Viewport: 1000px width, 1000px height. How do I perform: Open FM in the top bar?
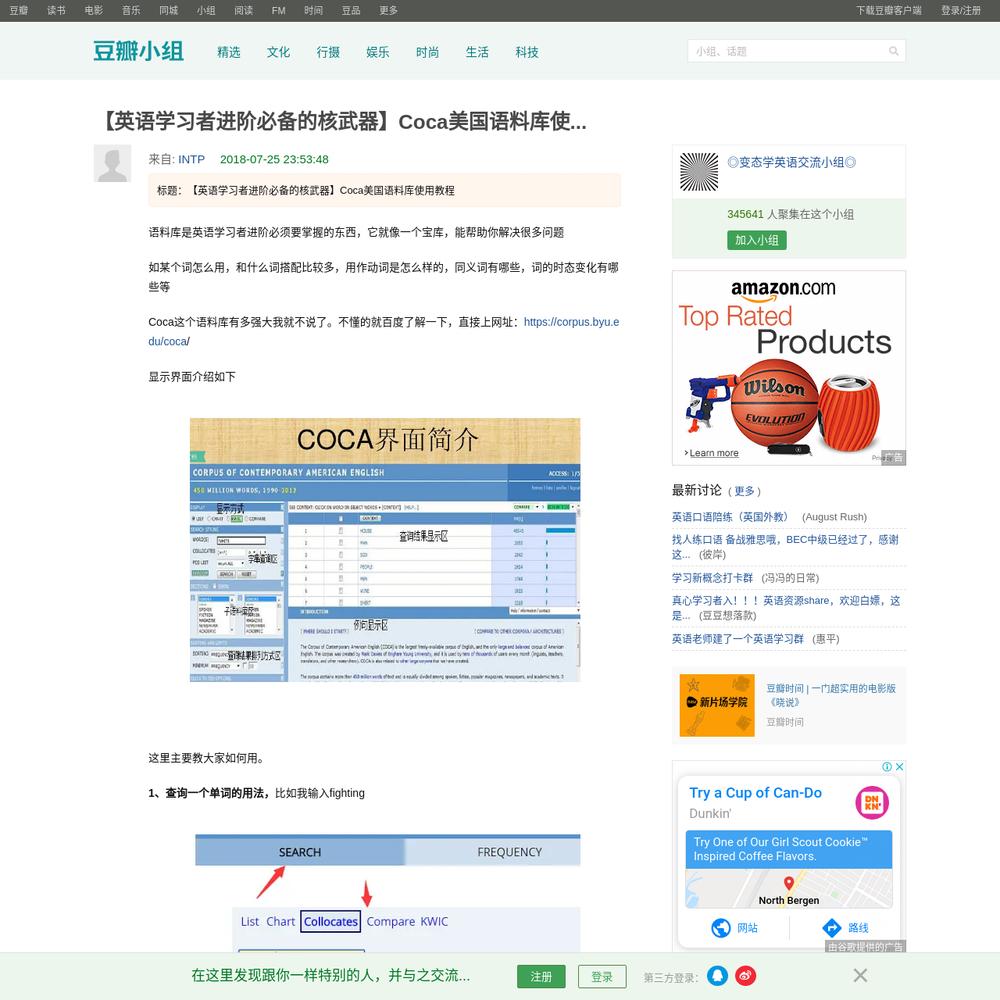click(279, 10)
